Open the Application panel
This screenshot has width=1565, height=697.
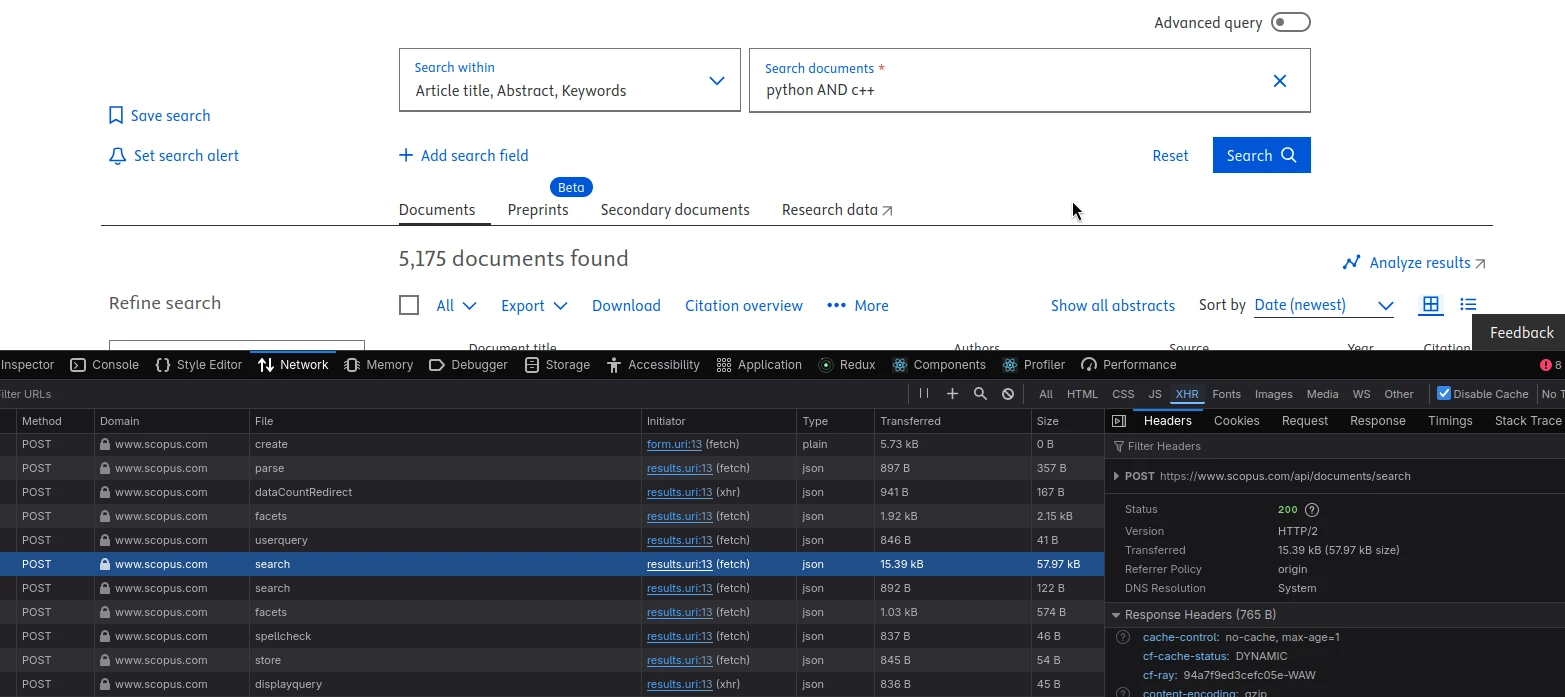coord(759,365)
